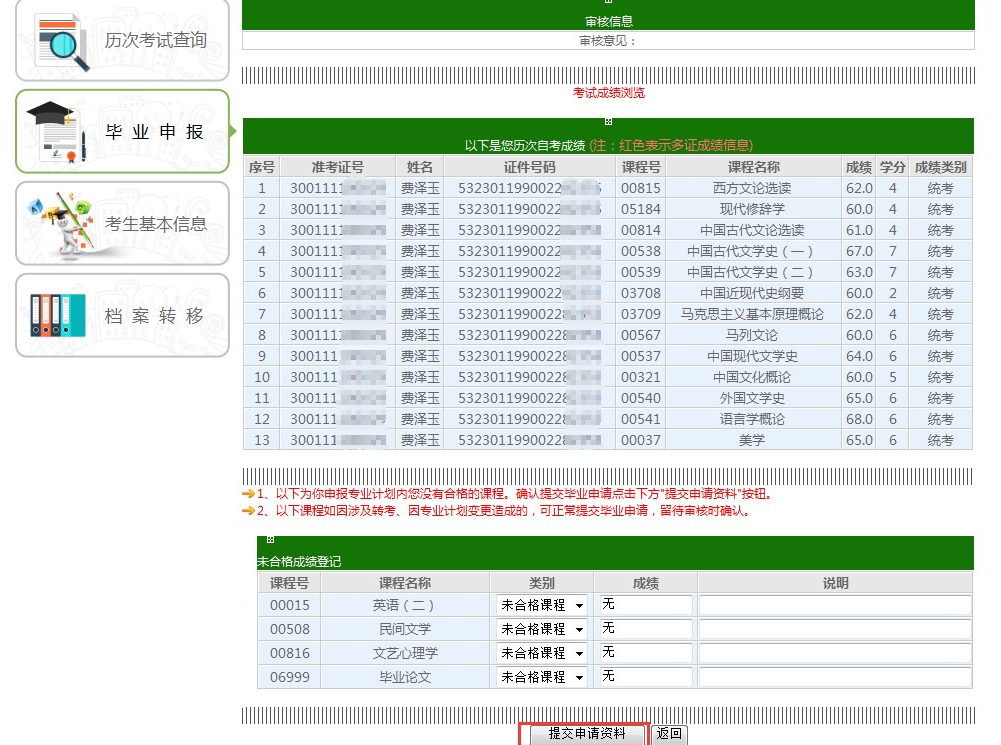This screenshot has height=745, width=1001.
Task: Click the 提交申请资料 button
Action: [586, 734]
